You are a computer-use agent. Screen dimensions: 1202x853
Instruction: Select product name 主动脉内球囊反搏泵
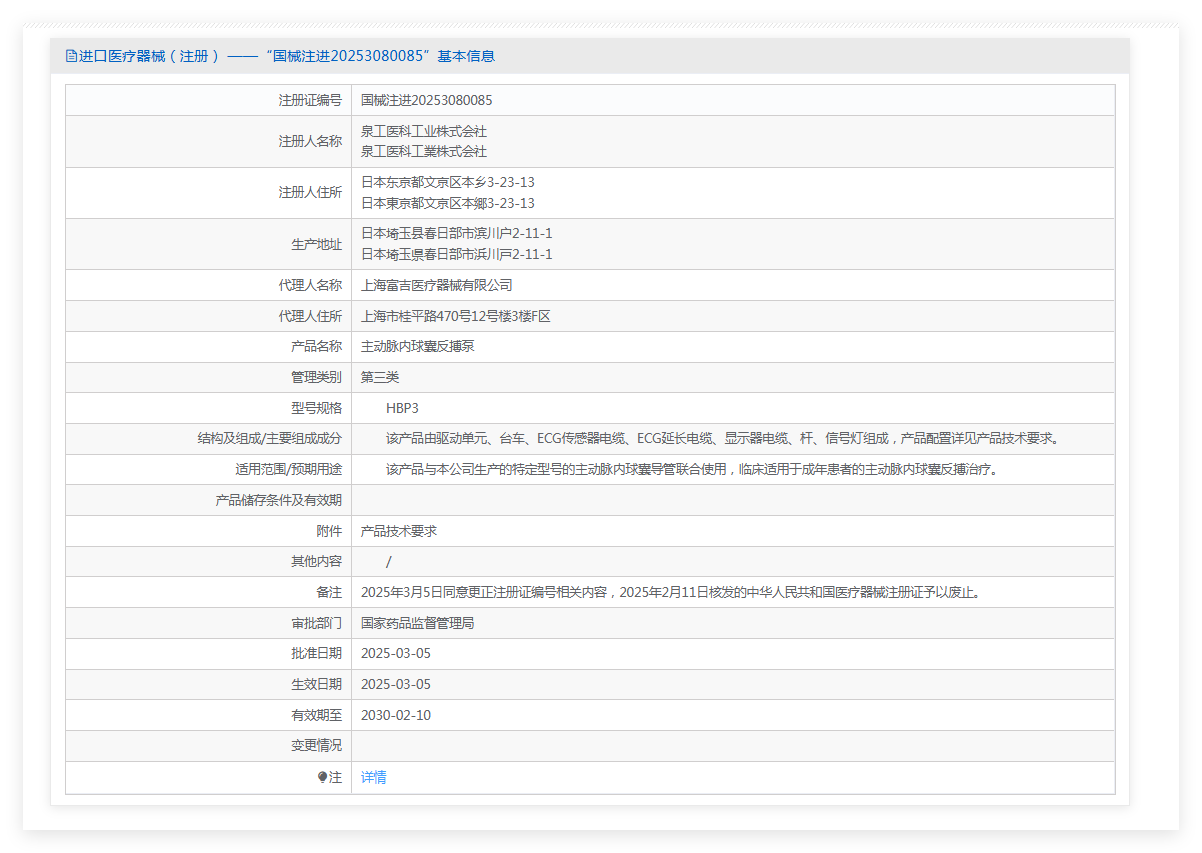point(418,346)
